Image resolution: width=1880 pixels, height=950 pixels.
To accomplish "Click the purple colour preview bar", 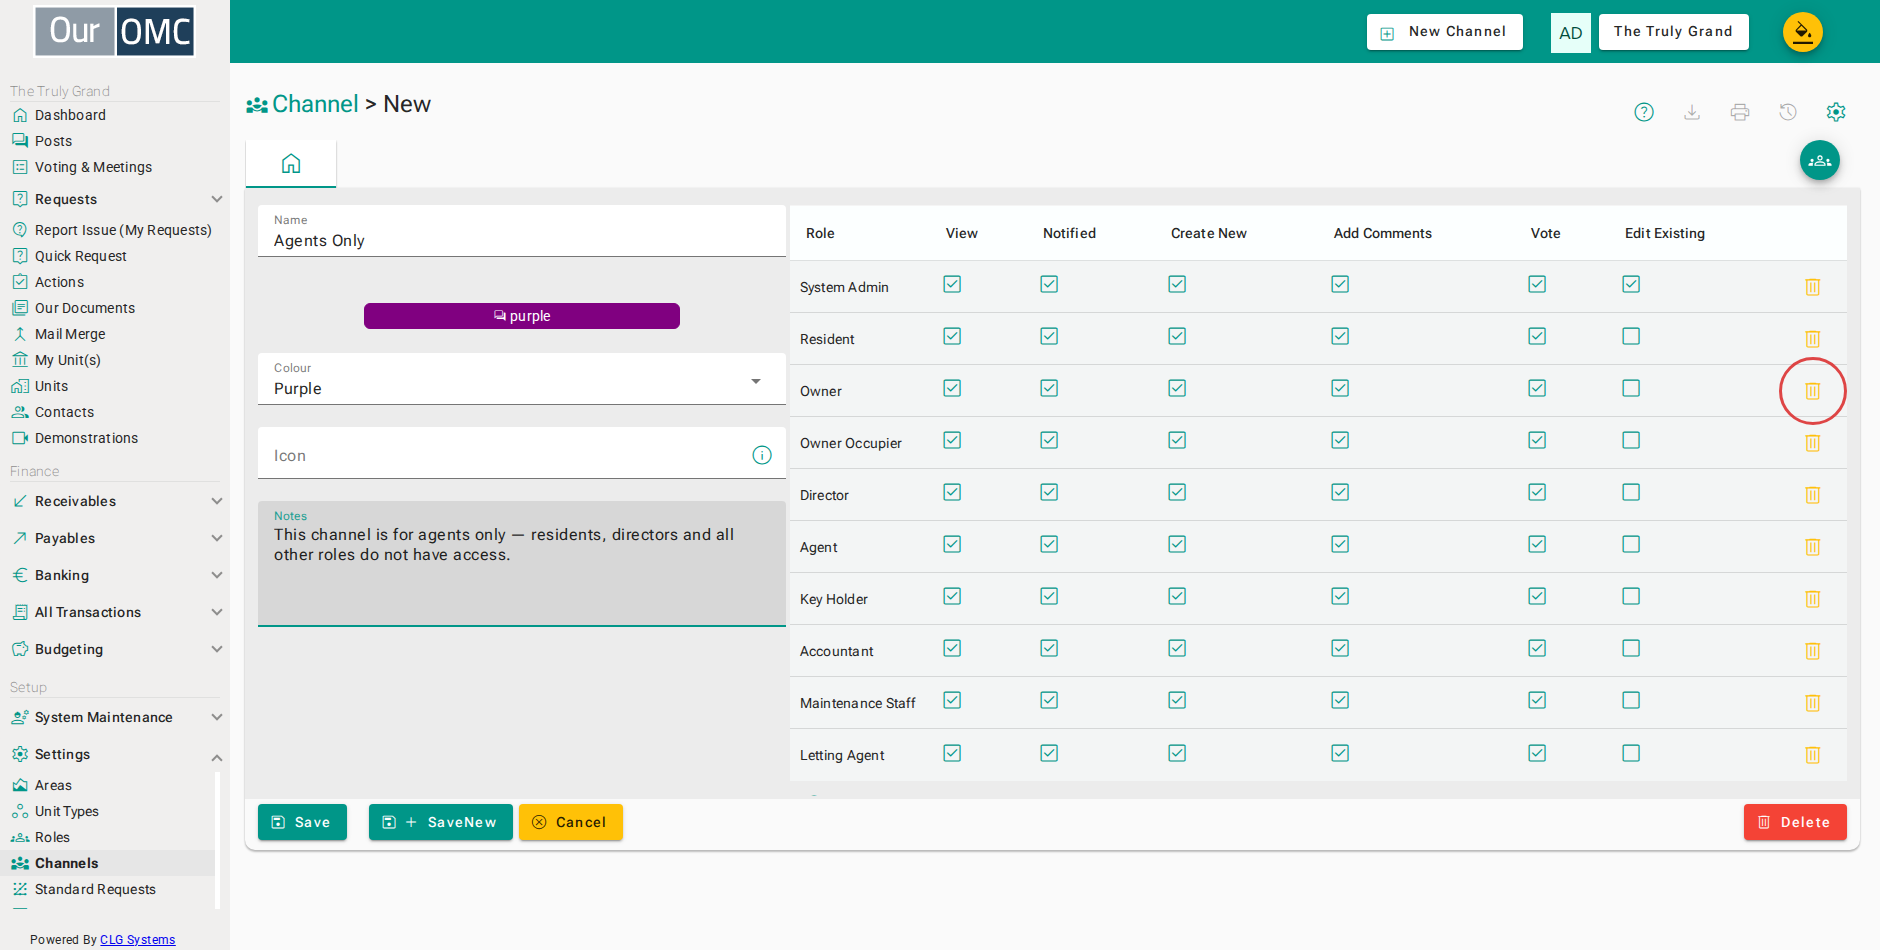I will tap(522, 316).
